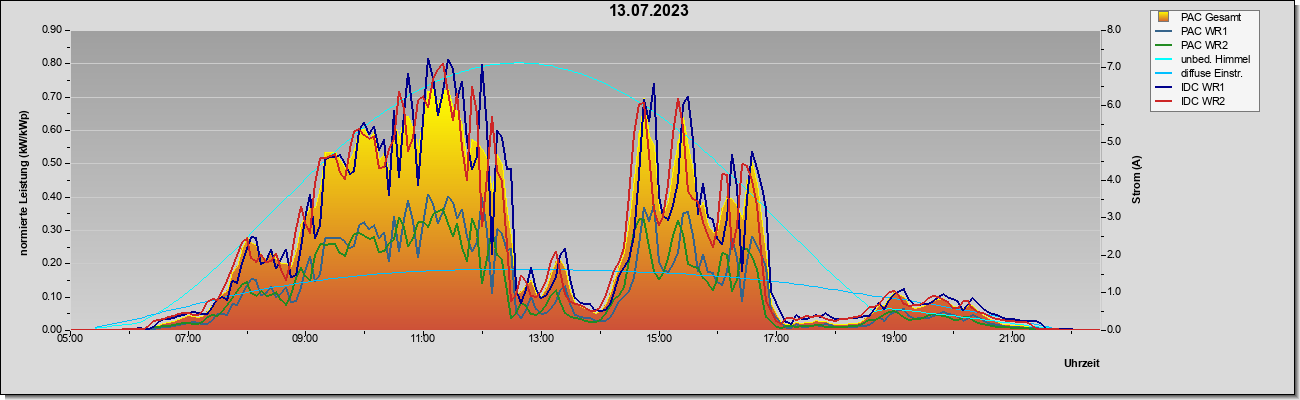Click the 13:00 time axis label
Image resolution: width=1300 pixels, height=400 pixels.
tap(541, 340)
